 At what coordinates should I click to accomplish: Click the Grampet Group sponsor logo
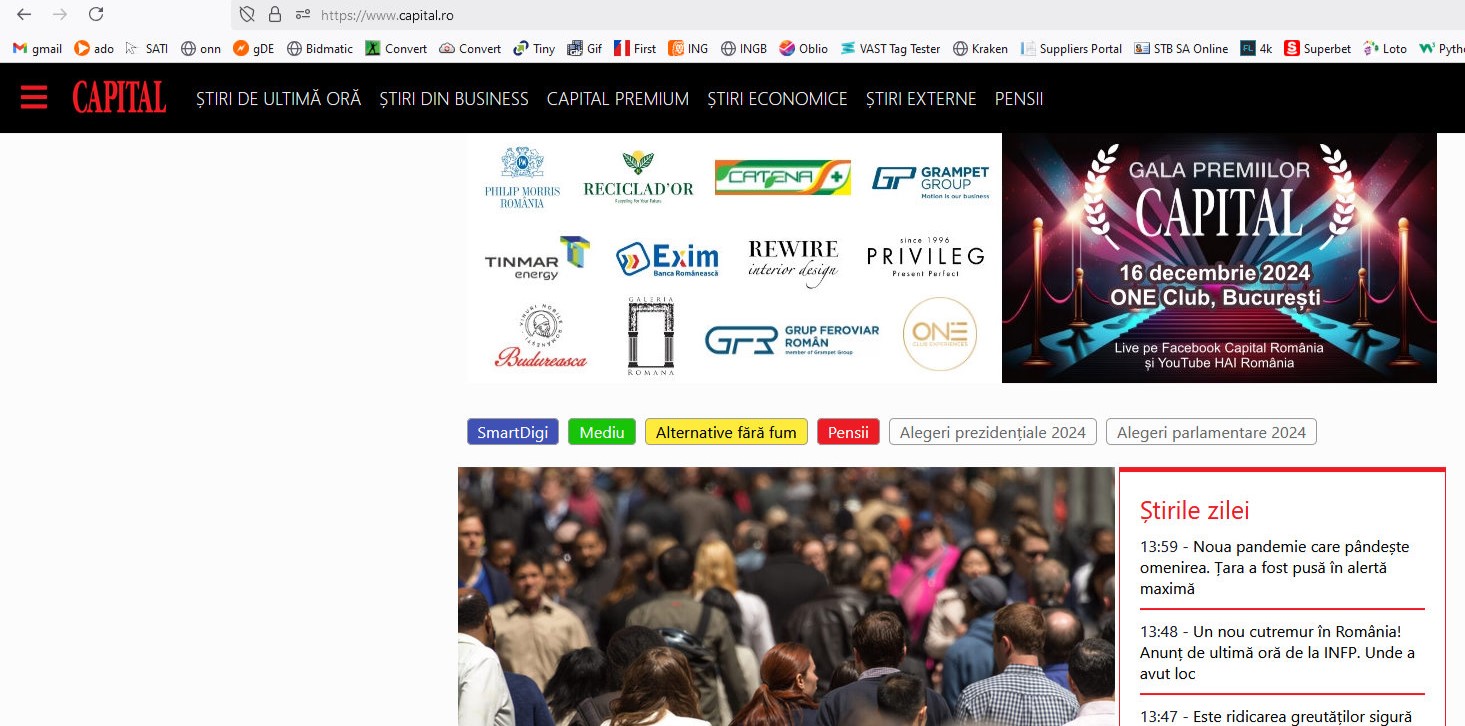(x=931, y=182)
